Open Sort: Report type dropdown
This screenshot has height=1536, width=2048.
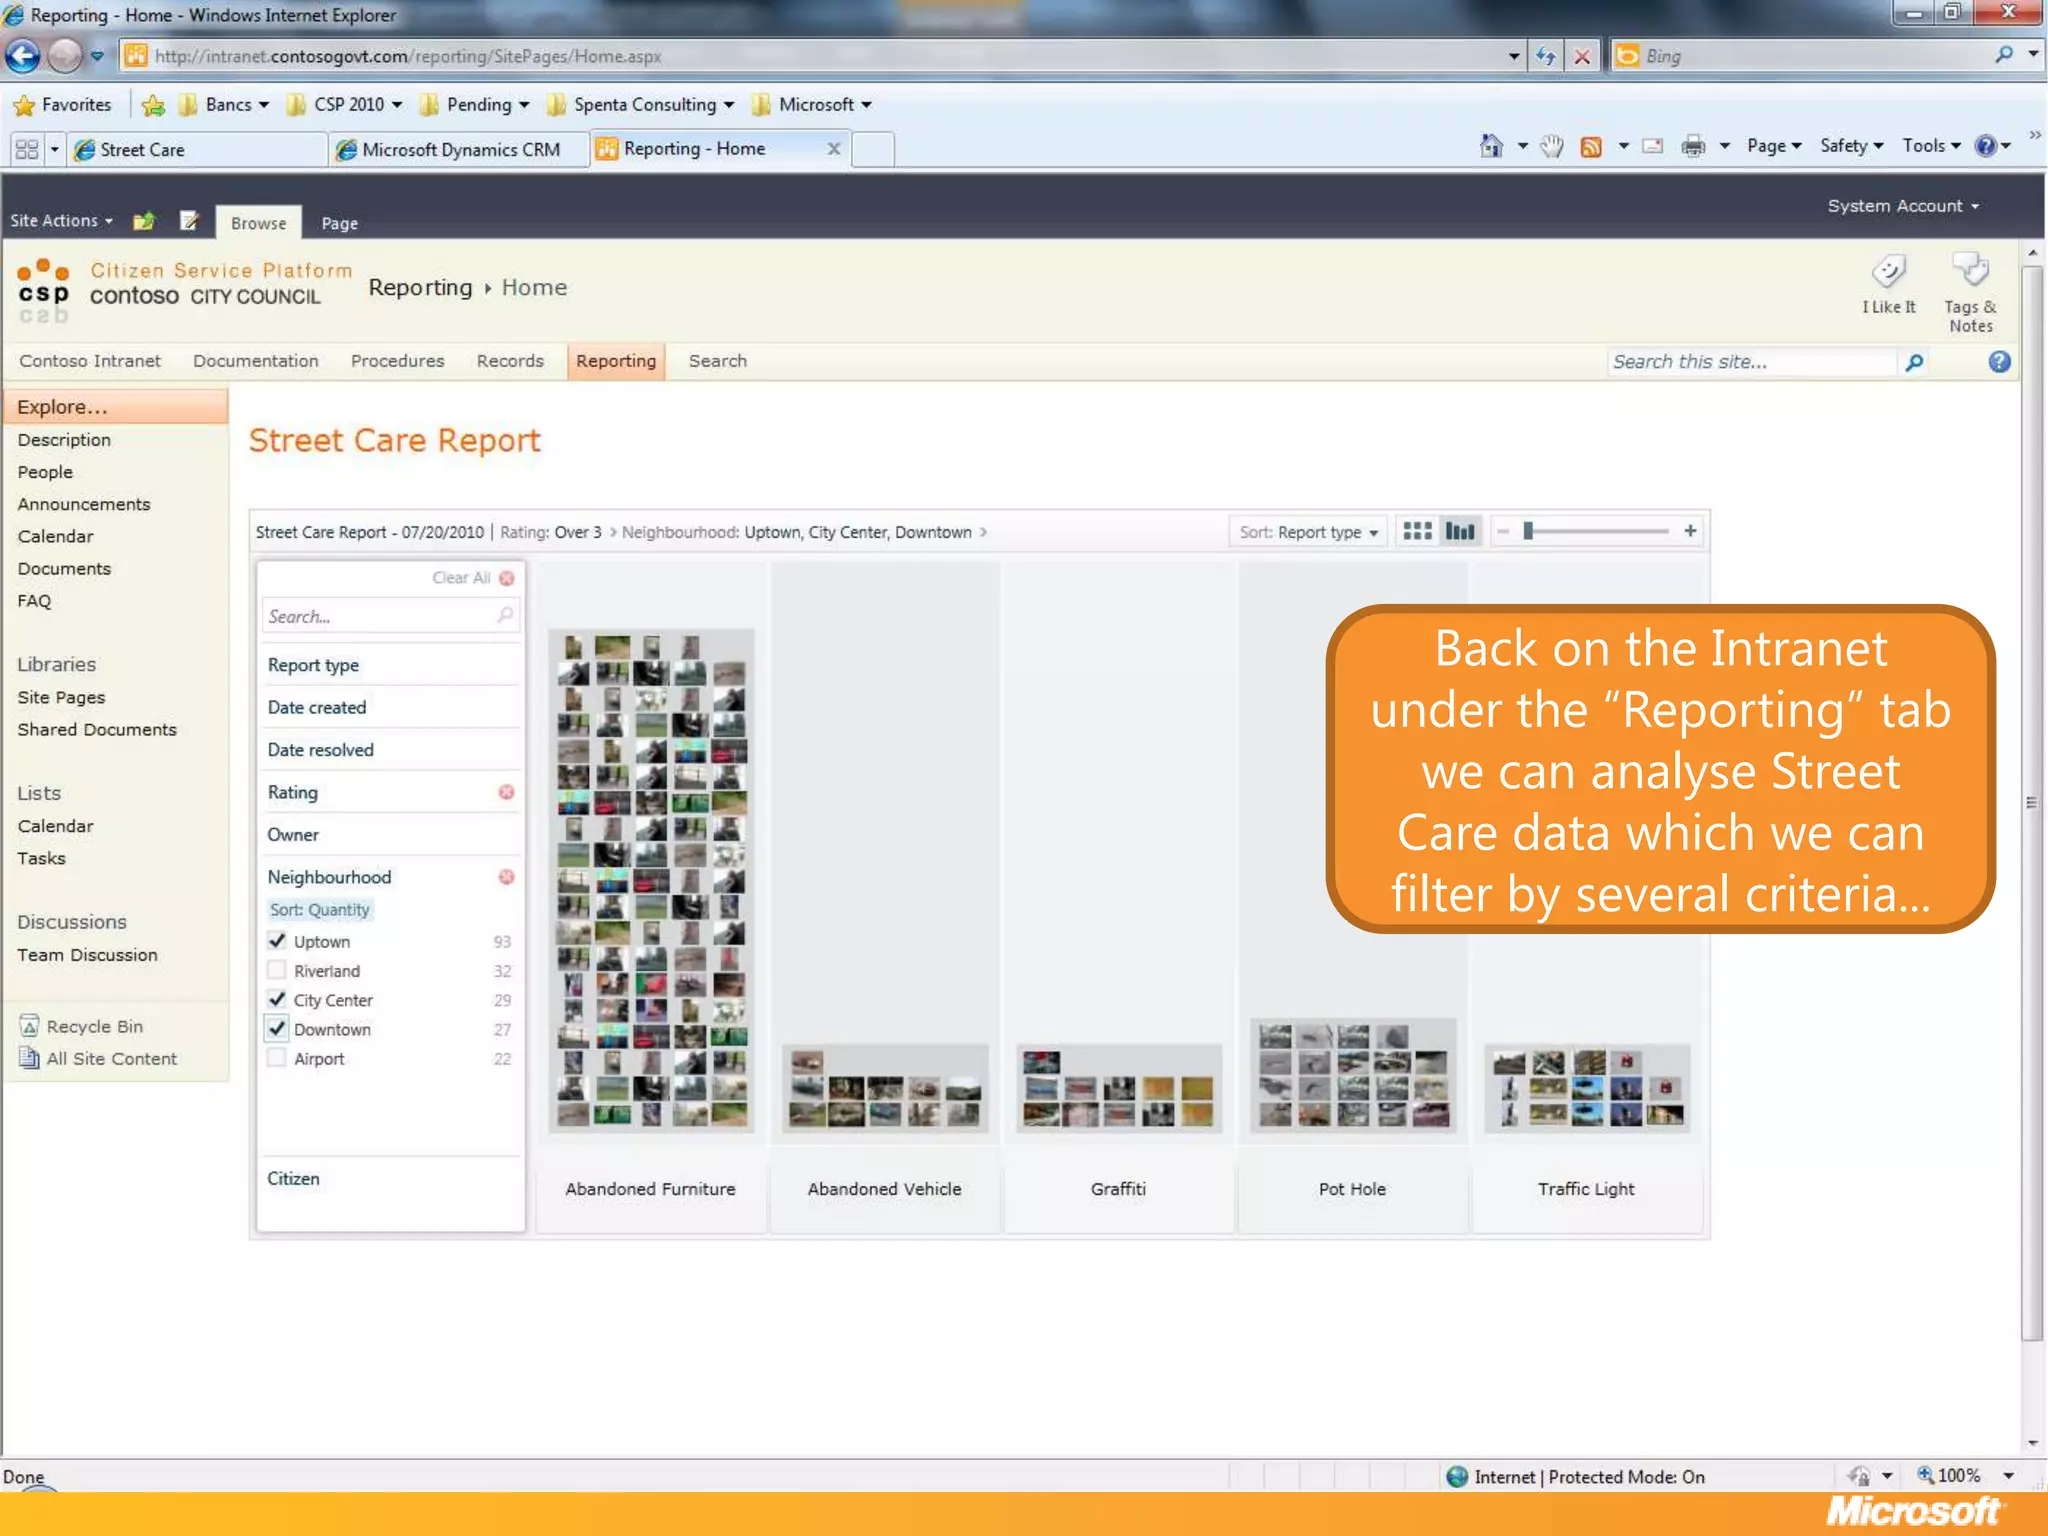click(x=1308, y=532)
